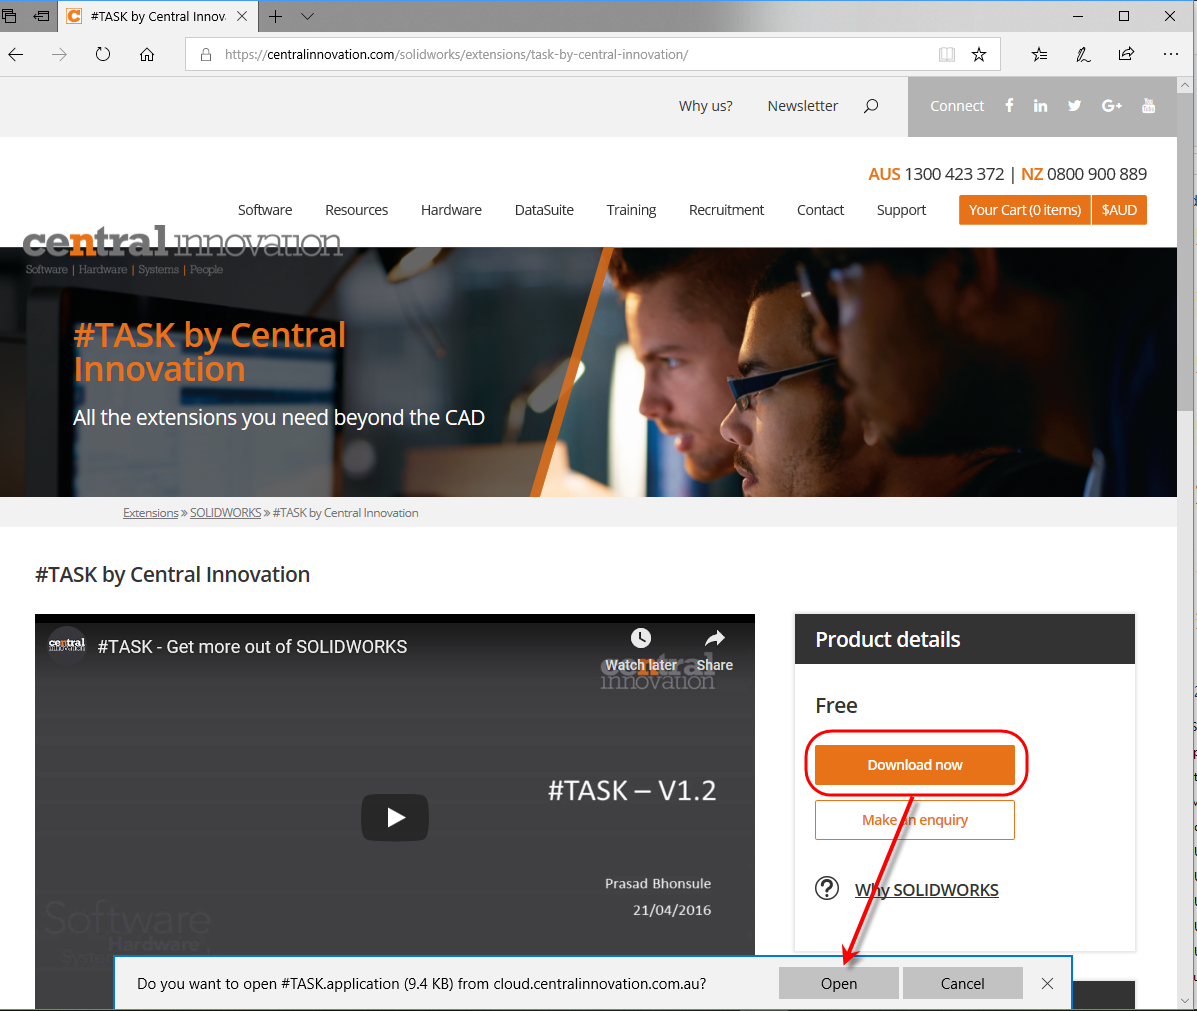Visit Central Innovation on Twitter
Image resolution: width=1197 pixels, height=1011 pixels.
(x=1074, y=105)
